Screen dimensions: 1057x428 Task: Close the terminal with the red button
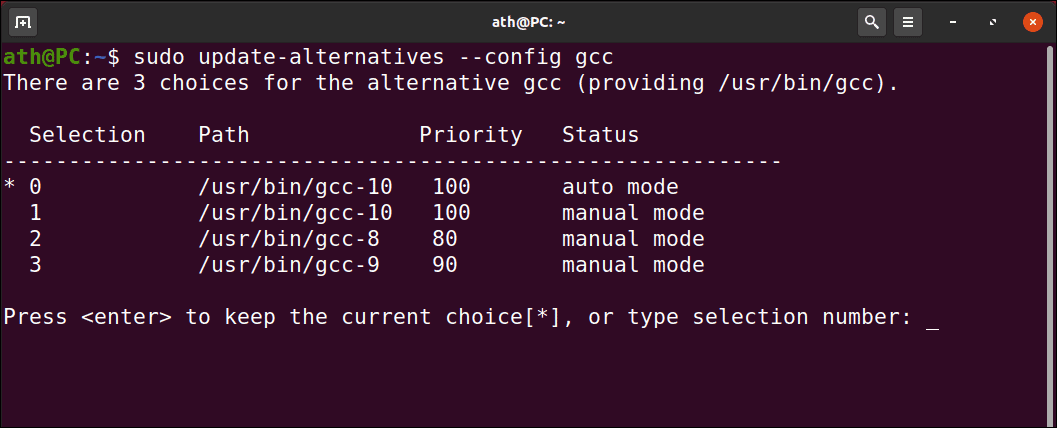(x=1033, y=22)
